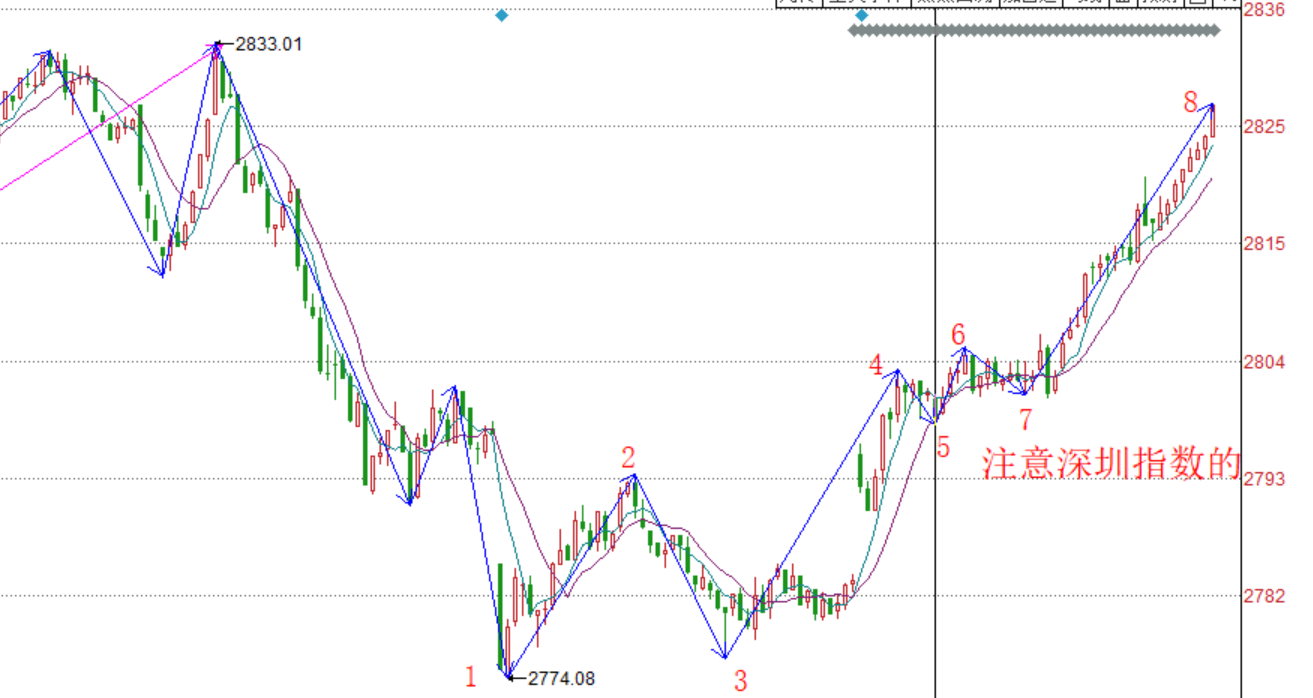Click the 2804 price axis label
Screen dimensions: 1313x698
[1263, 362]
